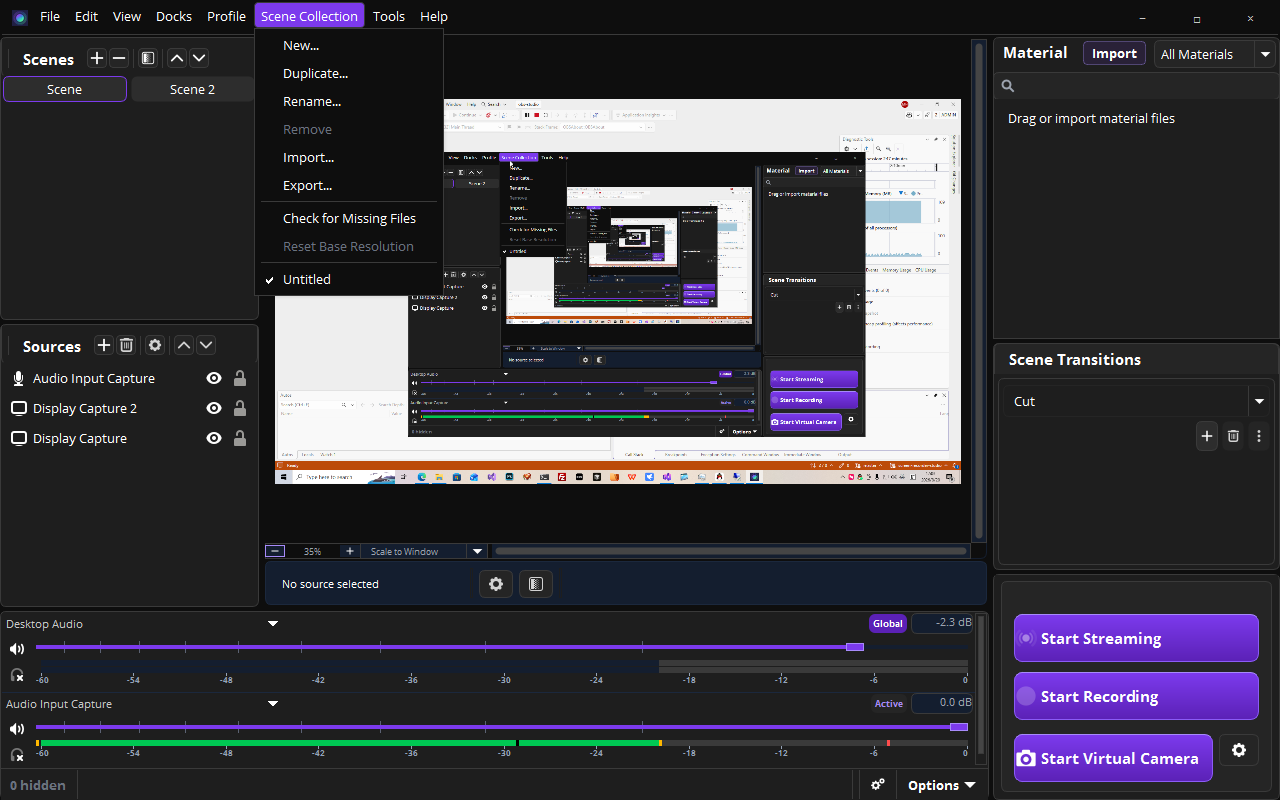The height and width of the screenshot is (800, 1280).
Task: Remove scene transition trash icon
Action: tap(1233, 436)
